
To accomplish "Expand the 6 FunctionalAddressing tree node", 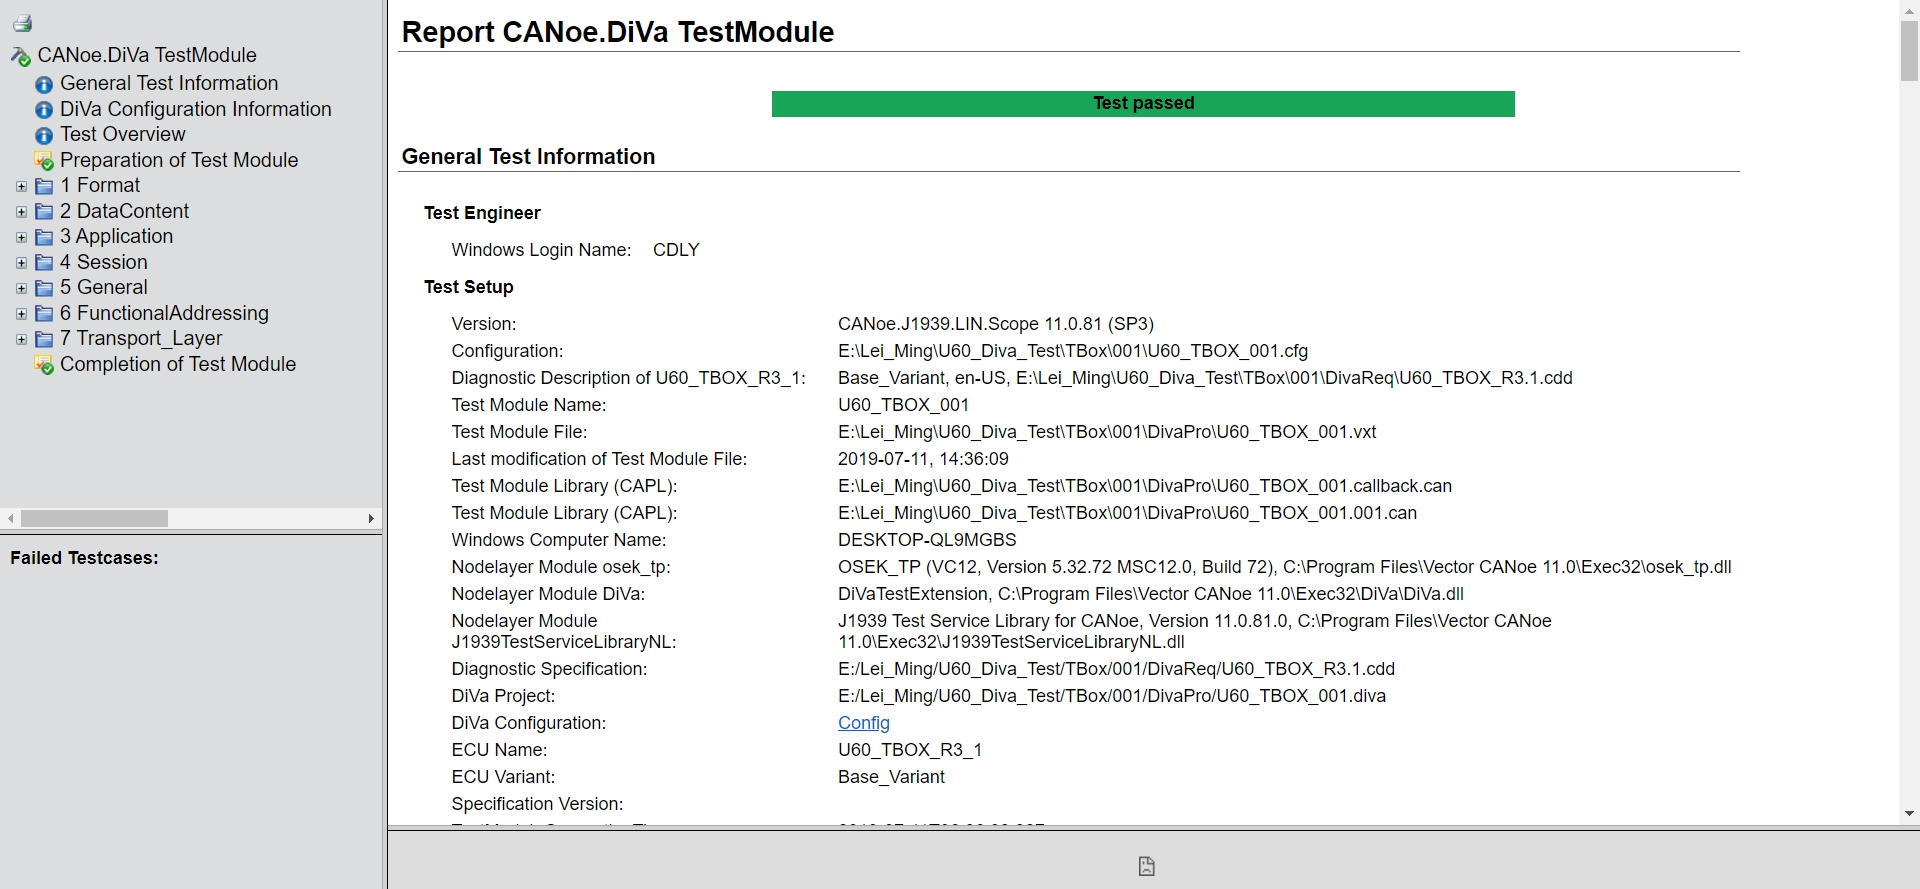I will click(x=21, y=314).
